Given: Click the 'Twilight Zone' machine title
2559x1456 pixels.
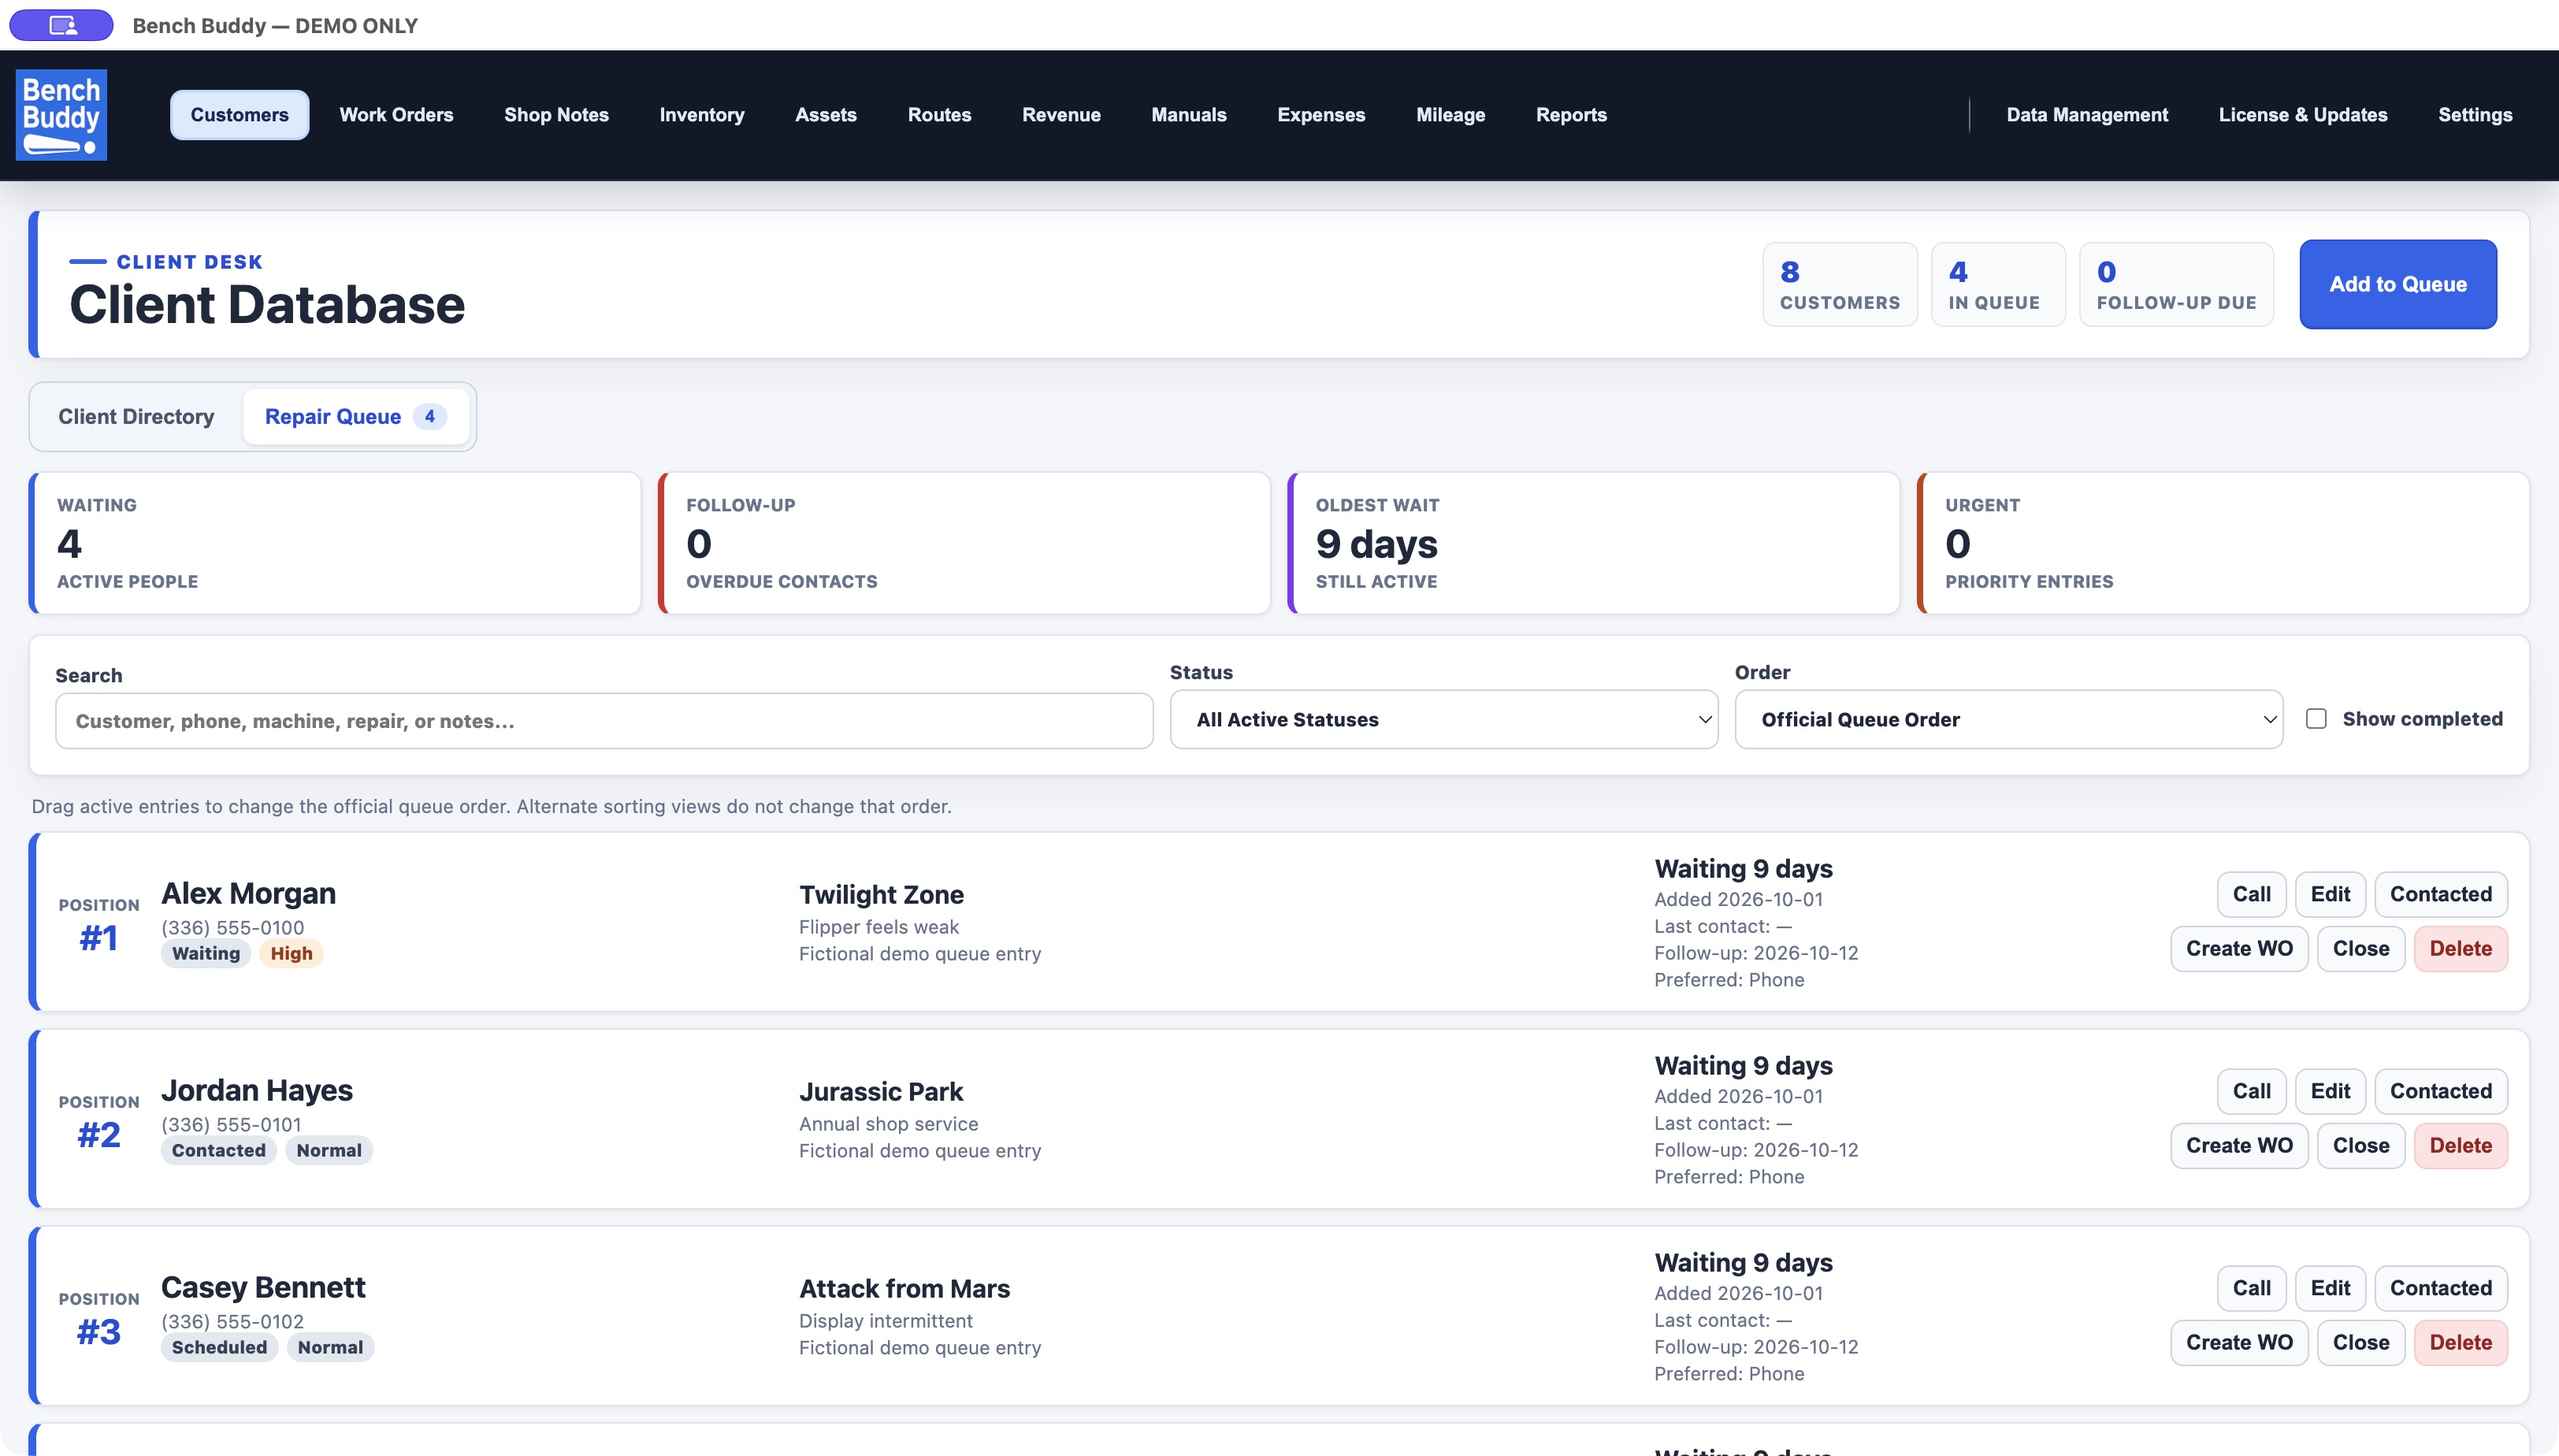Looking at the screenshot, I should coord(881,894).
